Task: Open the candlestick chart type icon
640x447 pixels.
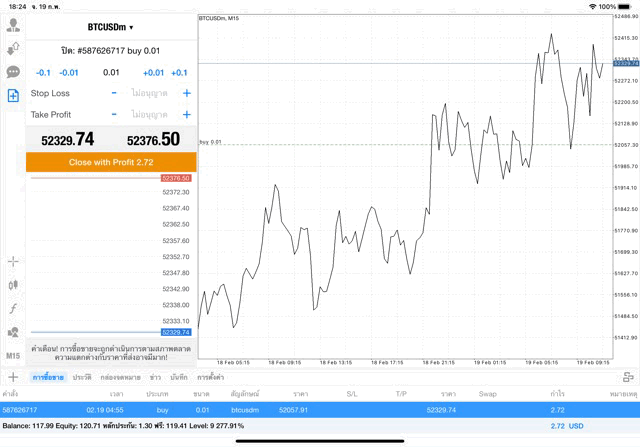Action: [13, 285]
